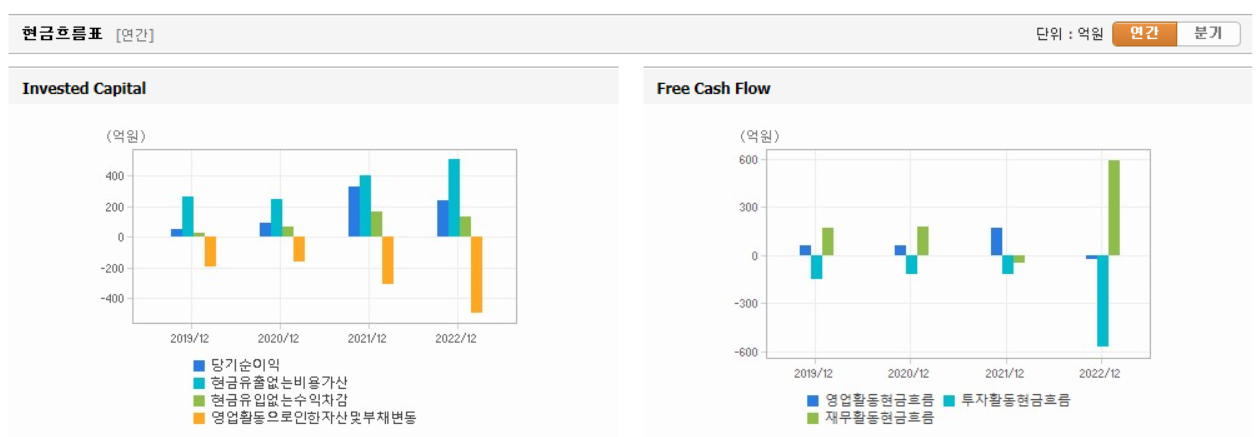Click the 2020/12 green bar in Free Cash Flow
This screenshot has width=1257, height=437.
[x=922, y=241]
